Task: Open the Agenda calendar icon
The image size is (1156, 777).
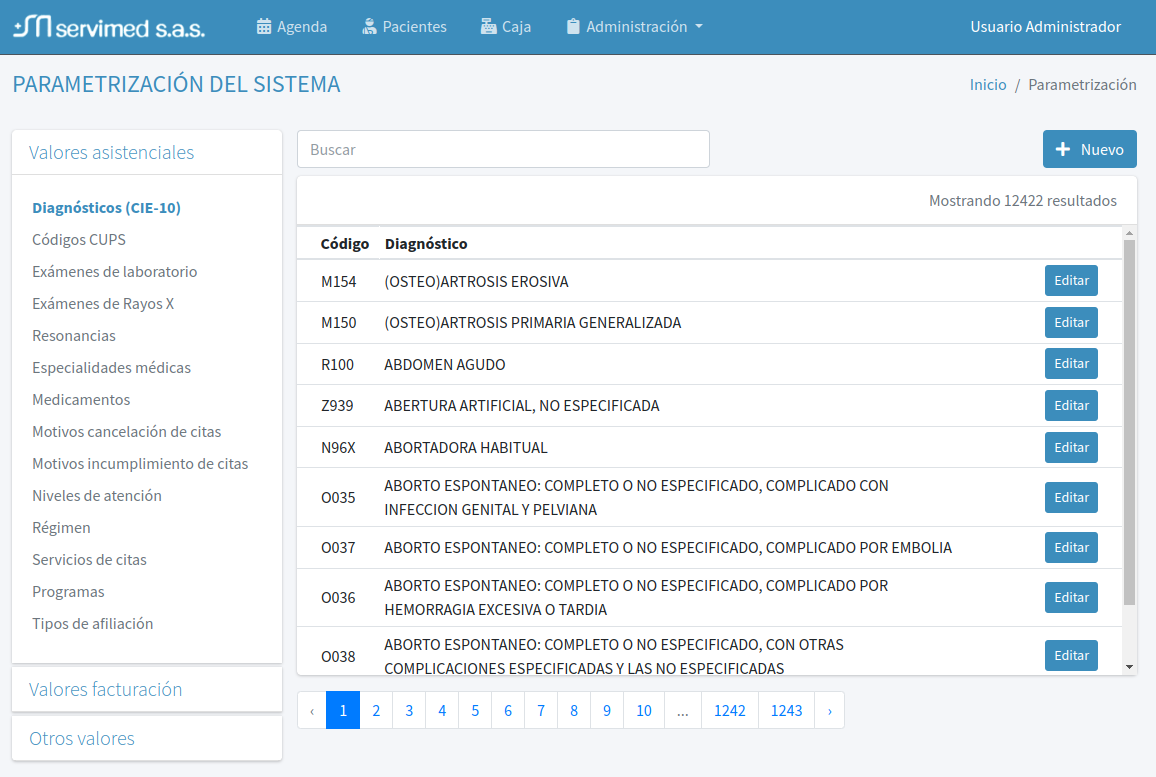Action: coord(264,27)
